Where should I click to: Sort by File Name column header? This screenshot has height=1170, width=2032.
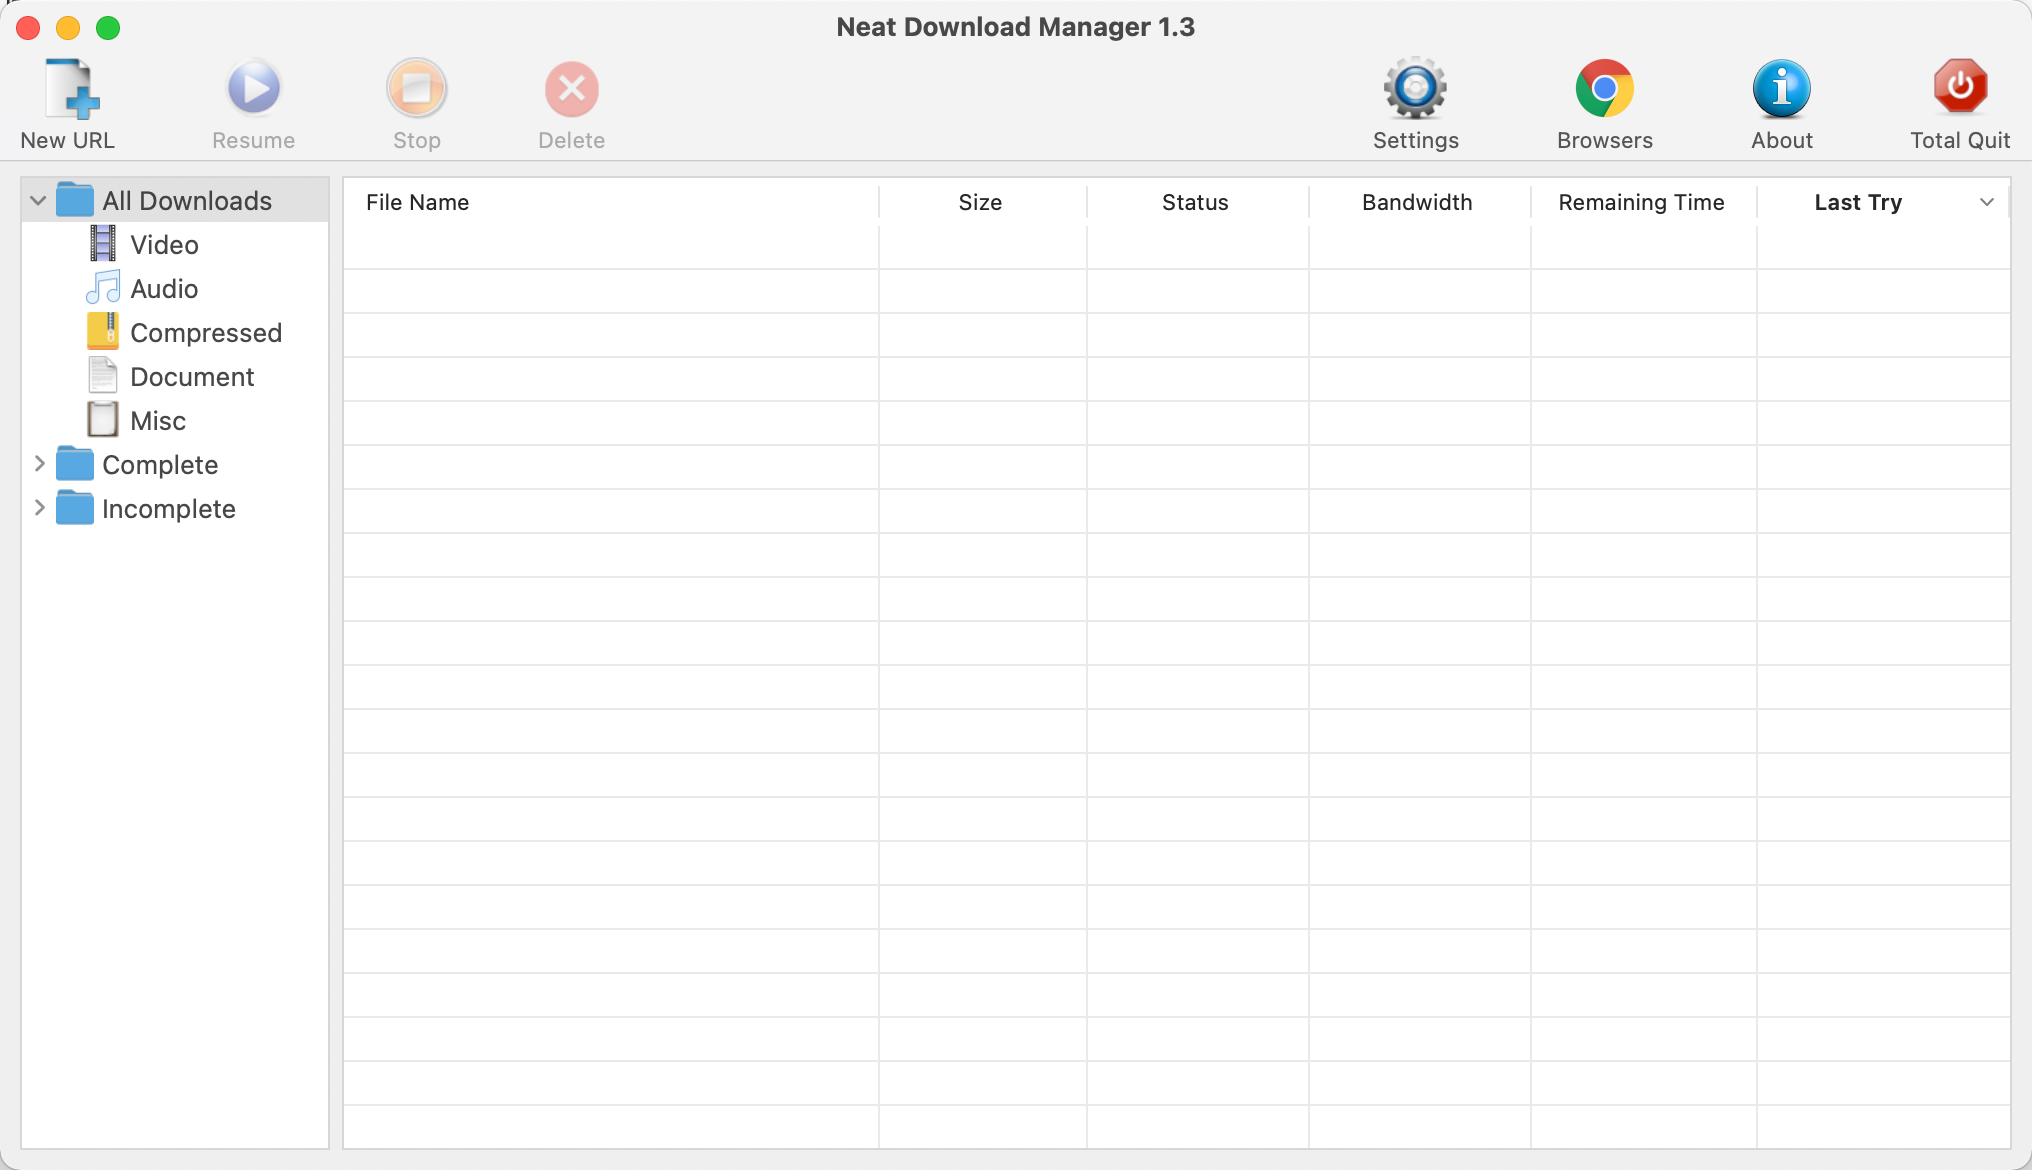417,202
